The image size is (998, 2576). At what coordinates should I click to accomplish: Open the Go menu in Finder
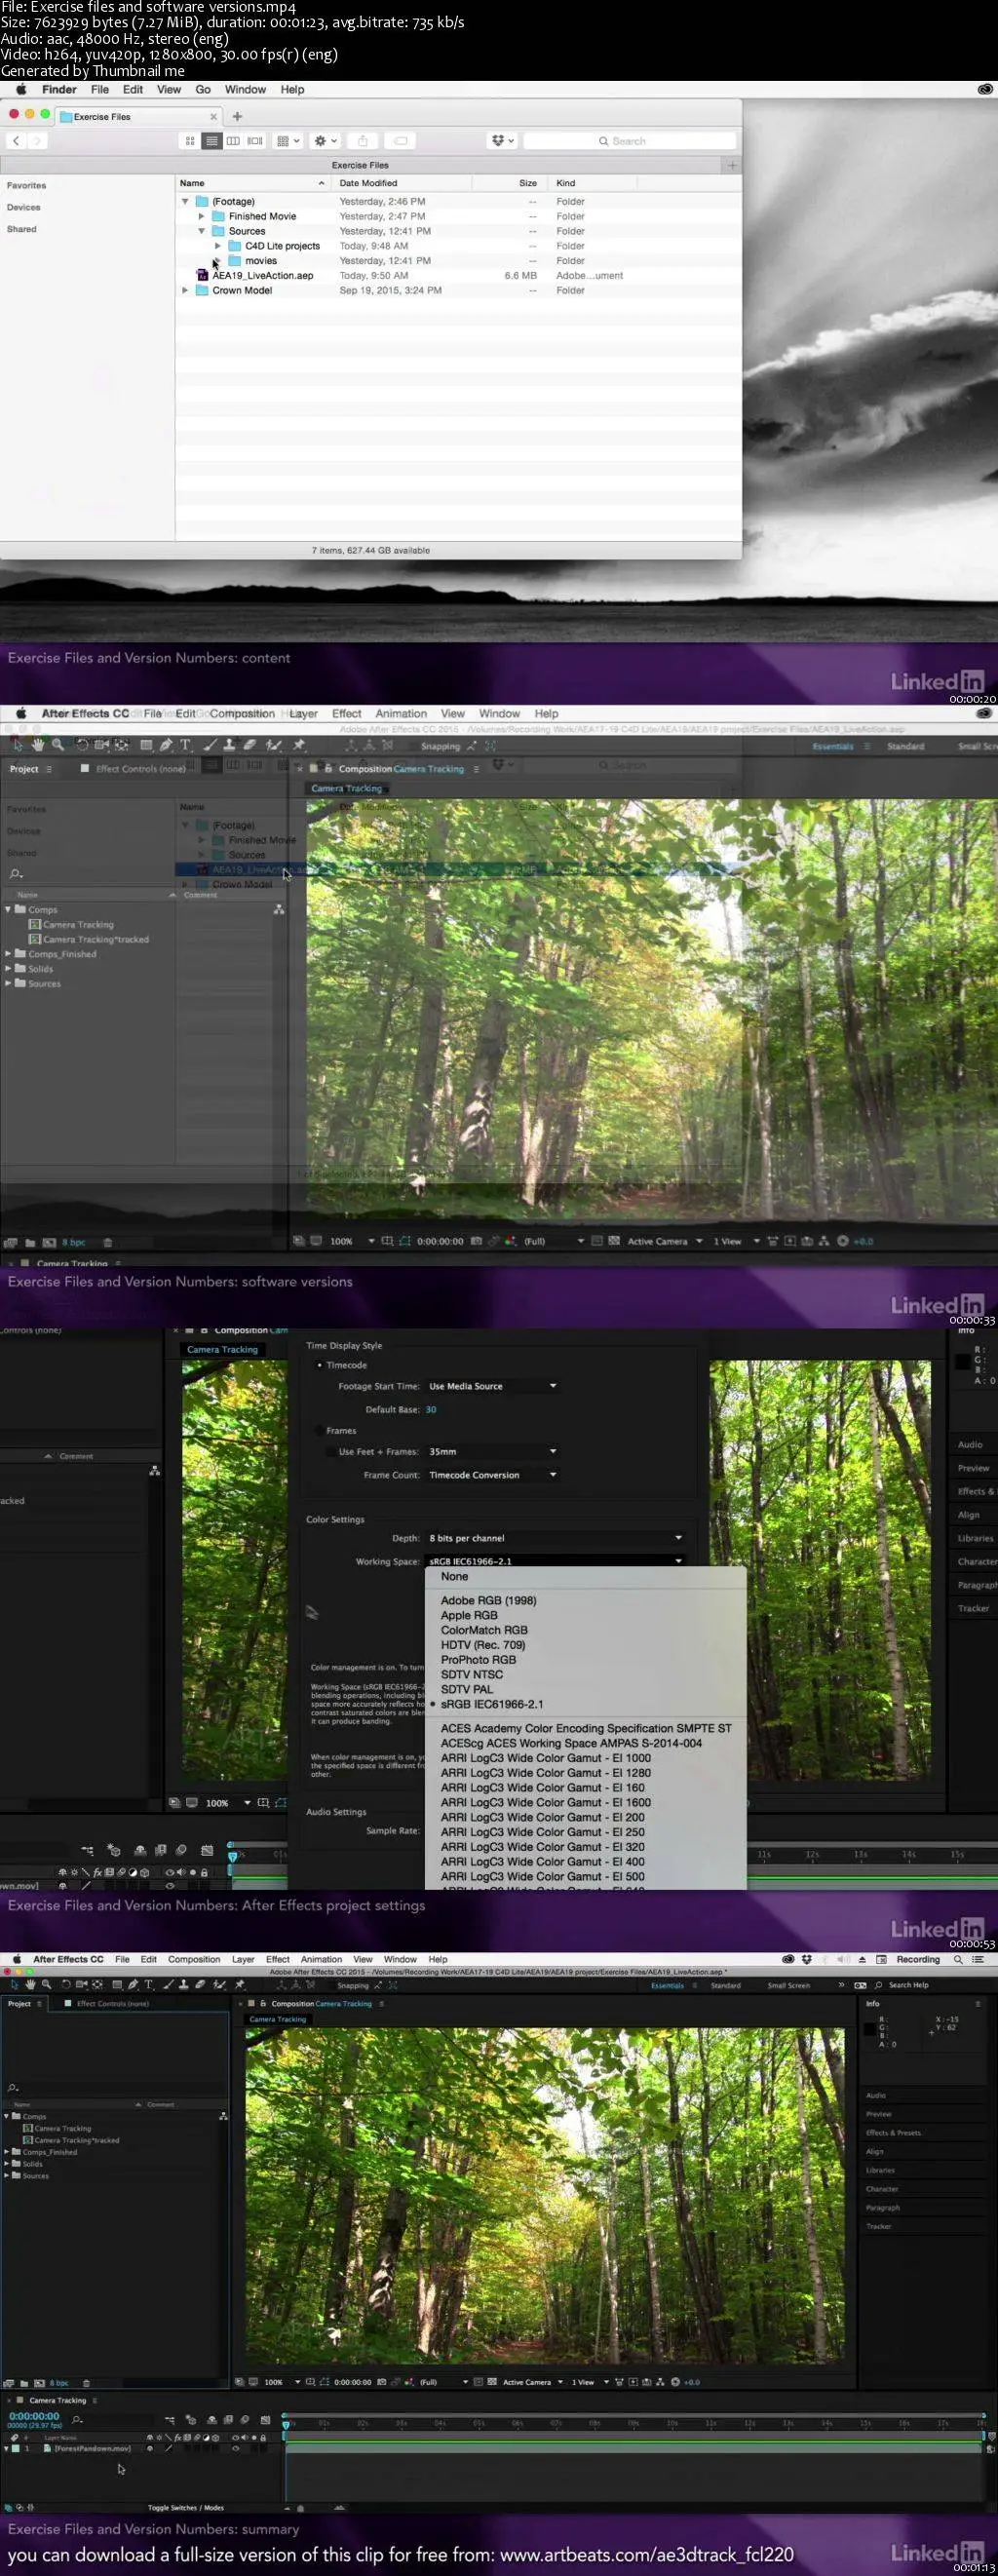203,89
